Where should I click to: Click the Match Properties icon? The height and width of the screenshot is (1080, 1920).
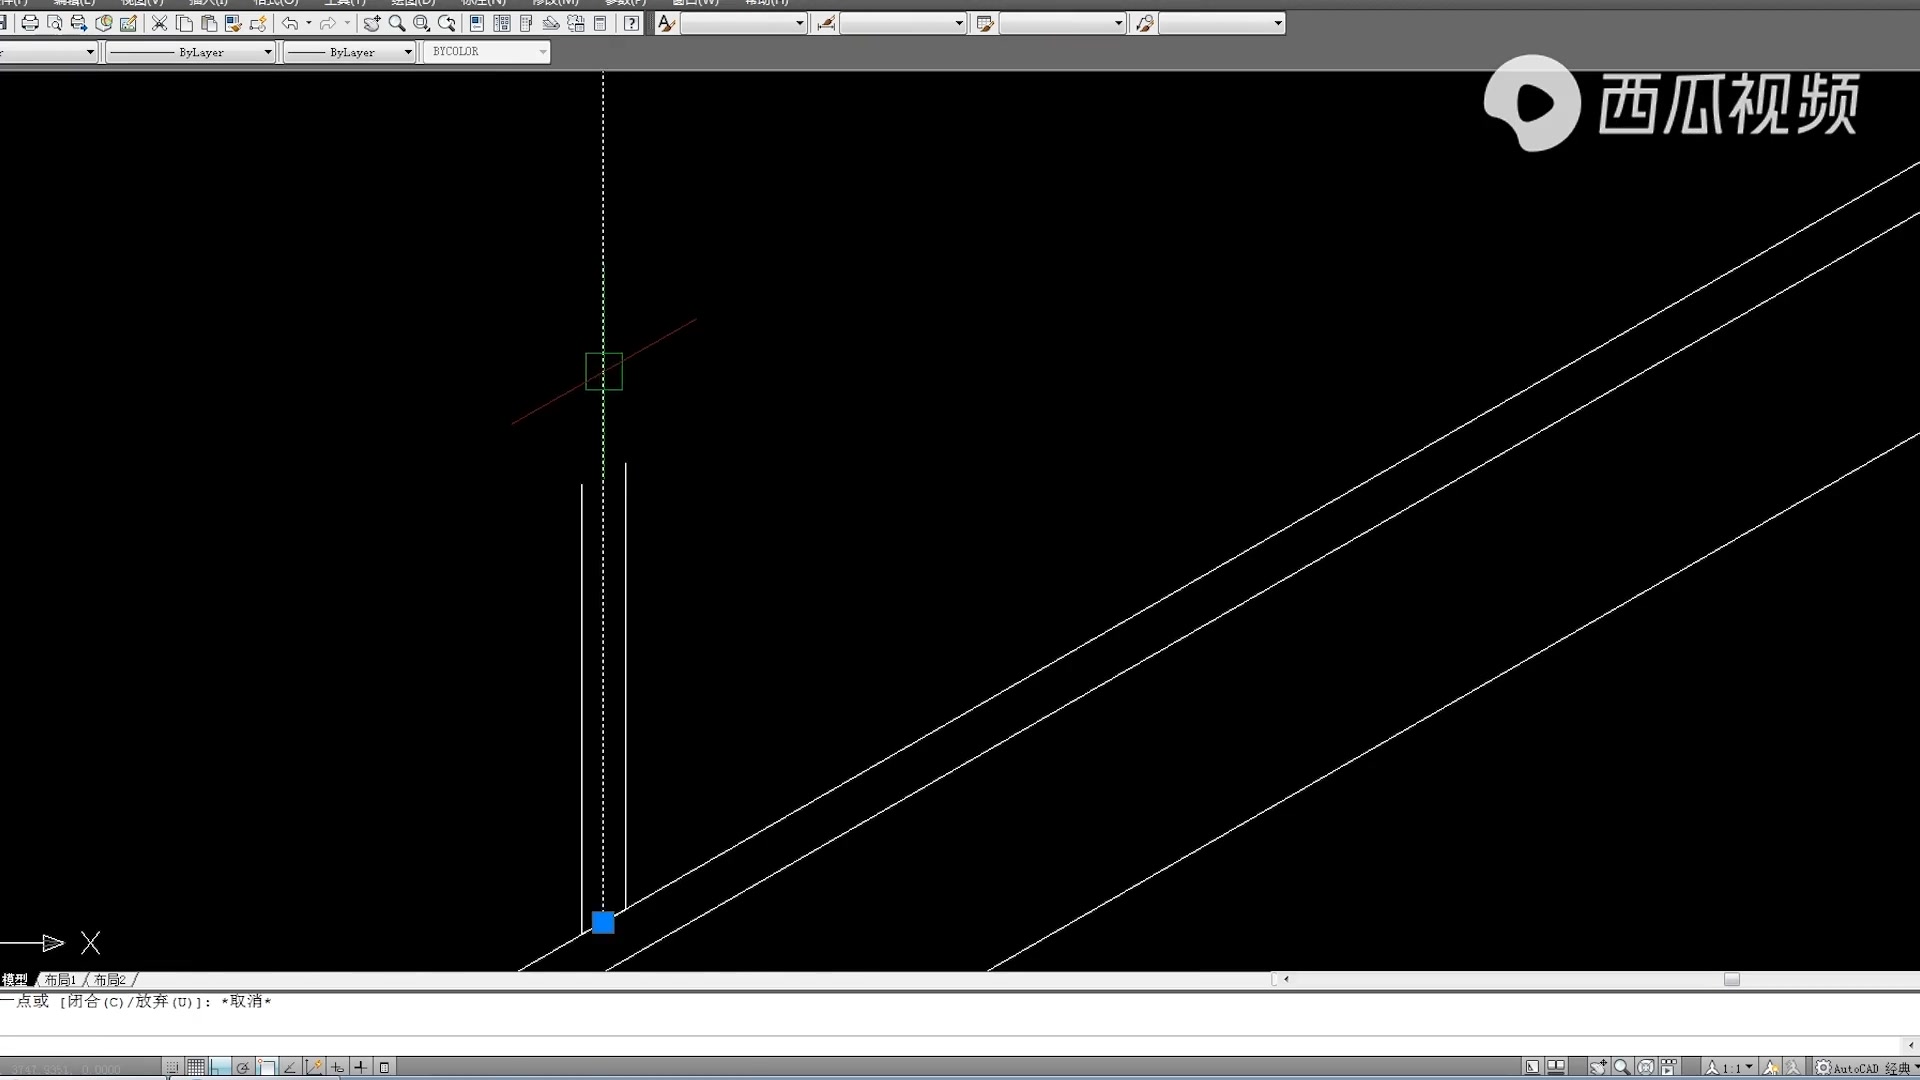tap(233, 23)
